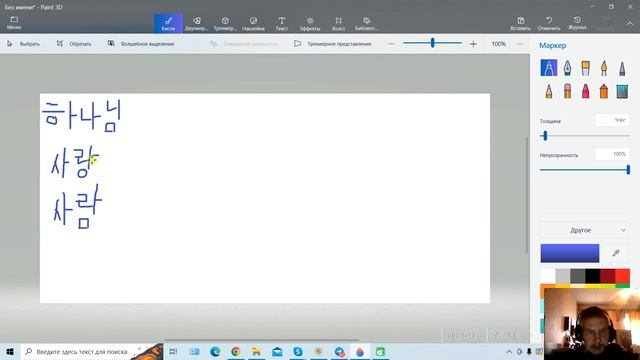Viewport: 640px width, 360px height.
Task: Activate Волшебное выделение (Magic select)
Action: pyautogui.click(x=141, y=44)
